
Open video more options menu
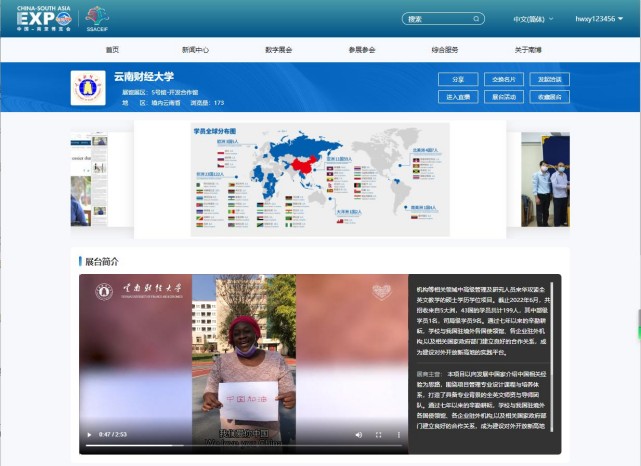click(396, 435)
